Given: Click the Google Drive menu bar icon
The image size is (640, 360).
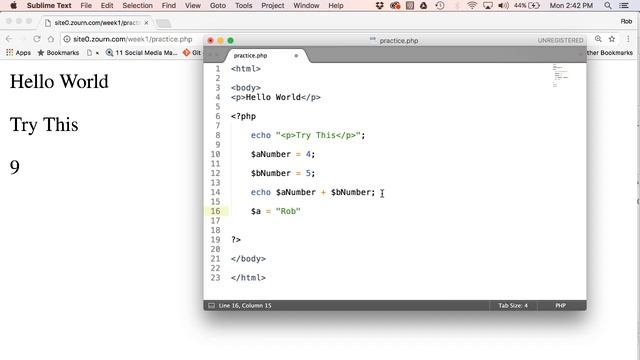Looking at the screenshot, I should (423, 5).
